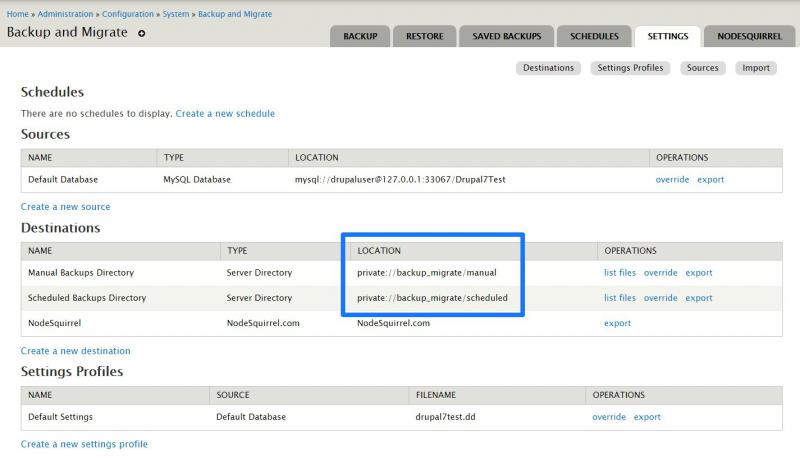Image resolution: width=800 pixels, height=458 pixels.
Task: Click the drupal7test.dd filename cell
Action: click(x=445, y=417)
